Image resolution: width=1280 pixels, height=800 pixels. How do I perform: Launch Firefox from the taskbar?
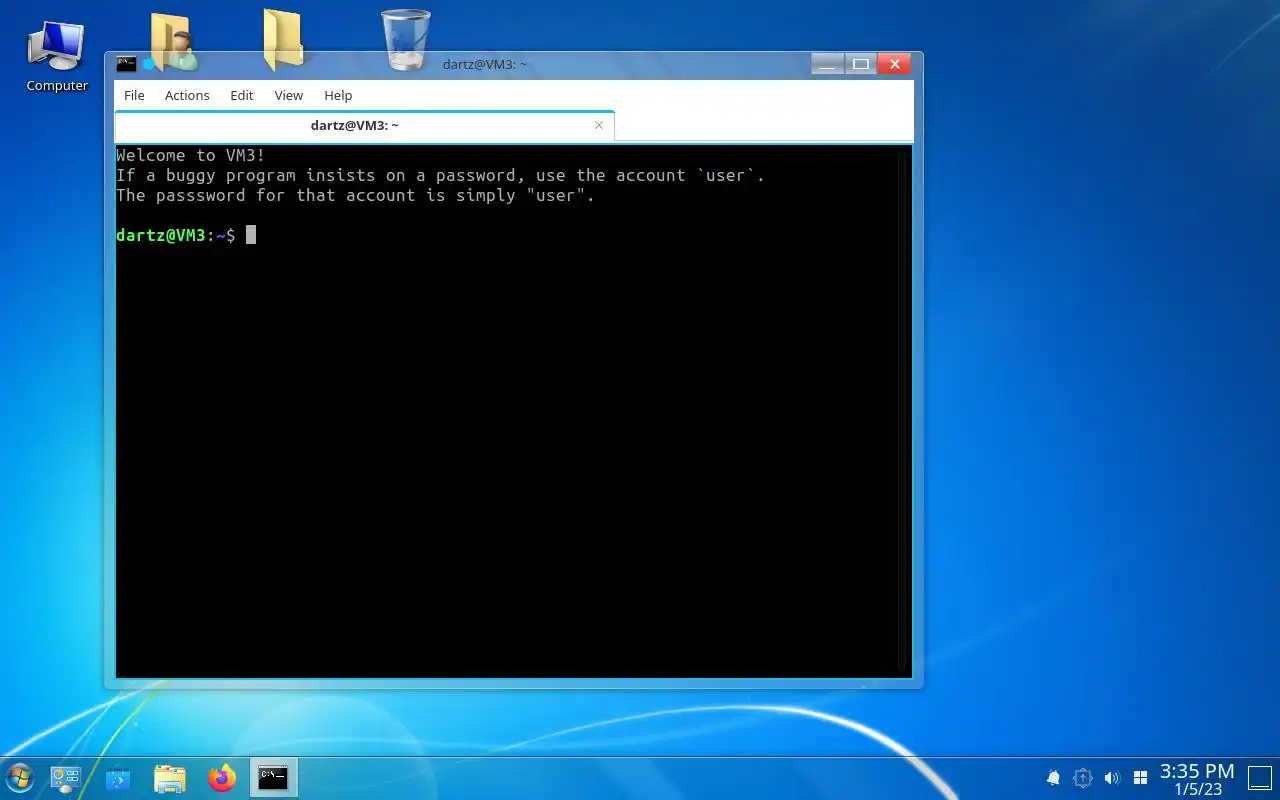pyautogui.click(x=222, y=778)
